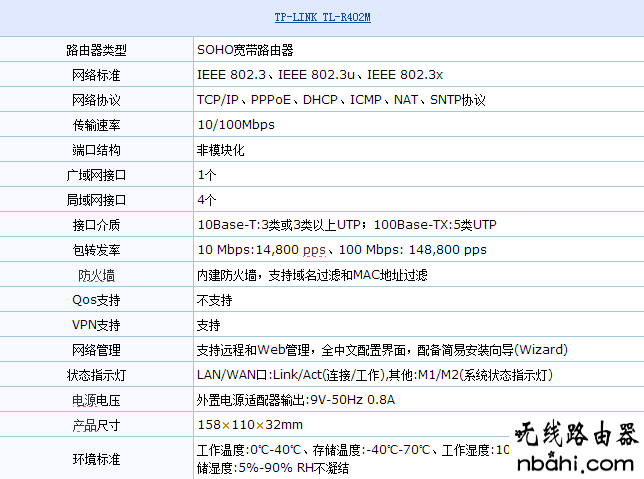The image size is (644, 479).
Task: Click the 状态指示灯 label
Action: click(96, 375)
